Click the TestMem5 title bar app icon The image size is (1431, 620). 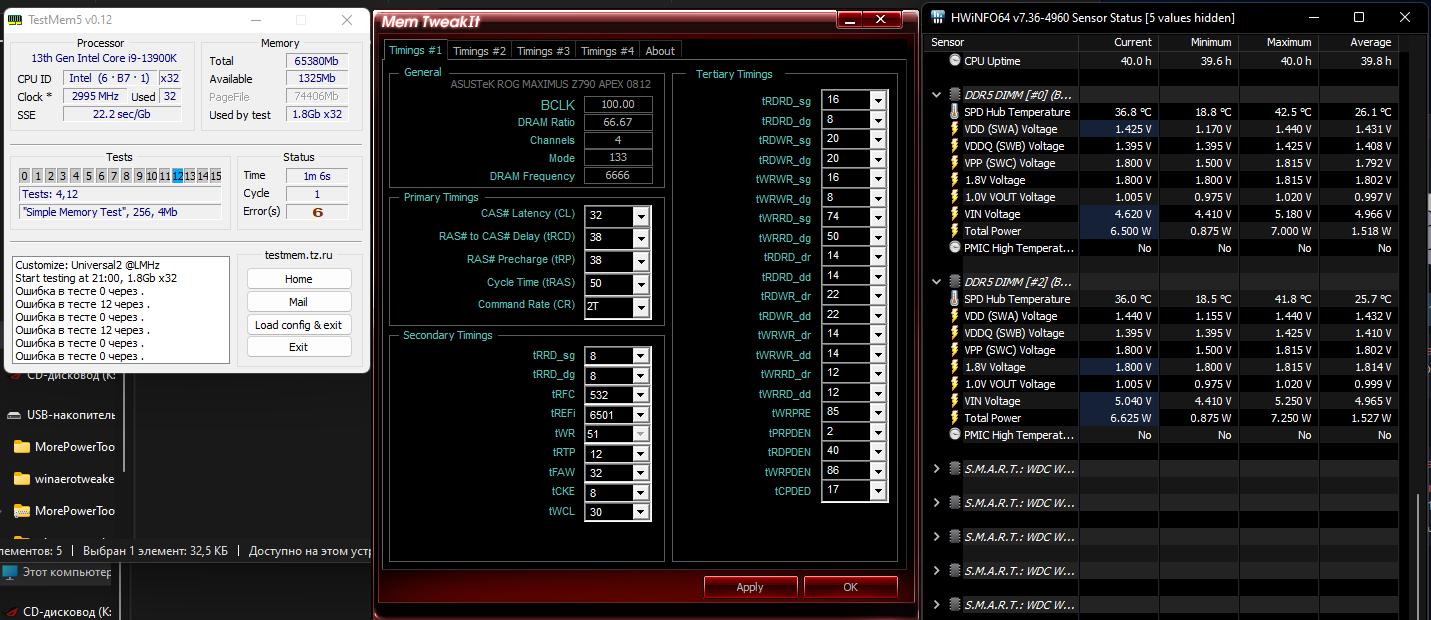[x=15, y=20]
